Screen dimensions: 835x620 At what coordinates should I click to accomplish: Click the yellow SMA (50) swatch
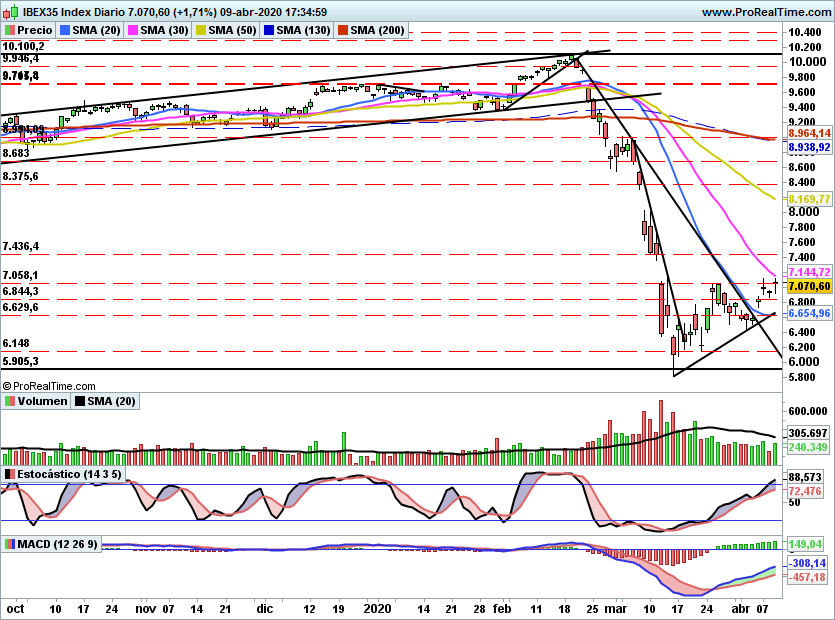tap(200, 30)
